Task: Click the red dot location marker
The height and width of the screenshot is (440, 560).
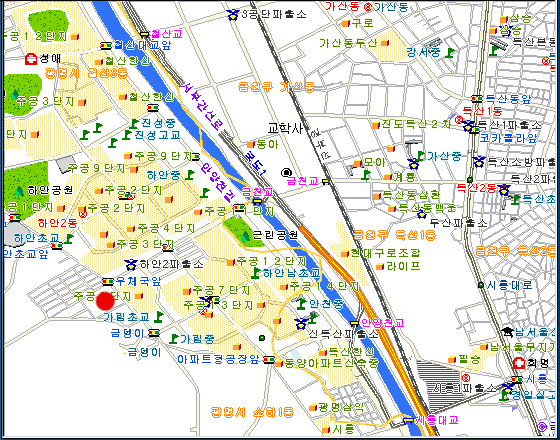Action: coord(105,301)
